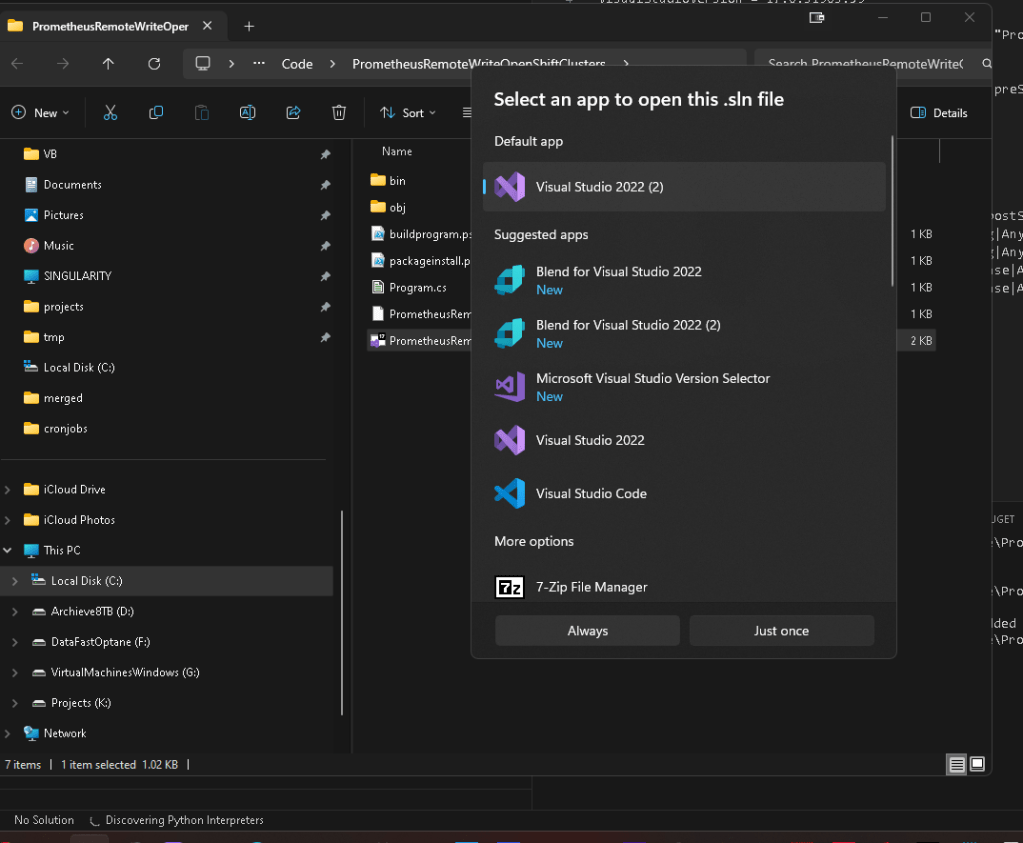Switch to details list view icon
This screenshot has height=843, width=1023.
pos(956,765)
